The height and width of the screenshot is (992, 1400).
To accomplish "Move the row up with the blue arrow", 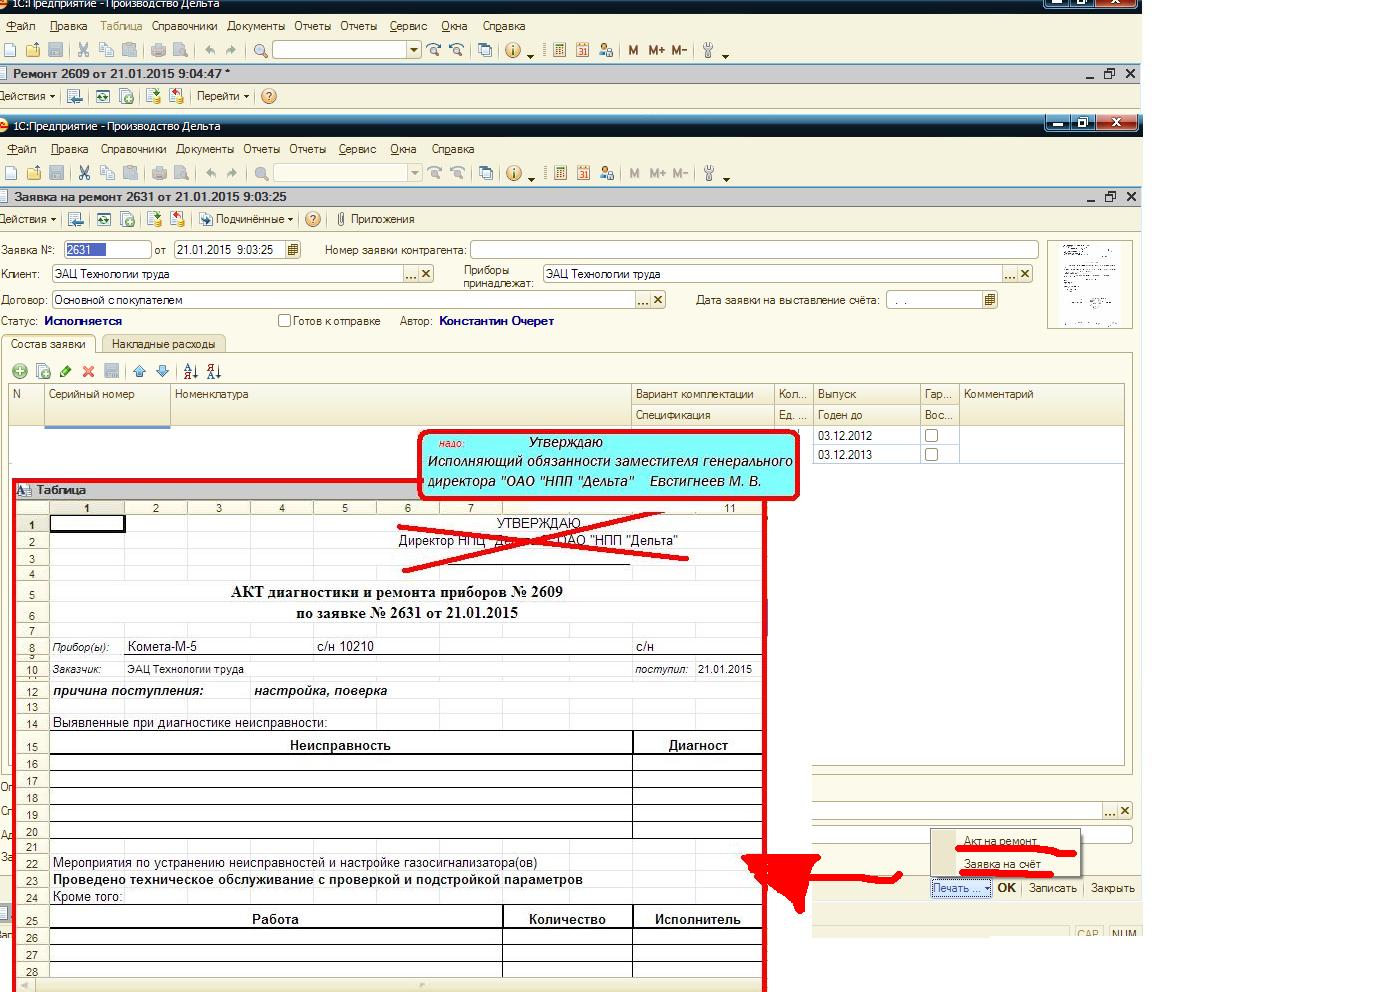I will click(139, 371).
